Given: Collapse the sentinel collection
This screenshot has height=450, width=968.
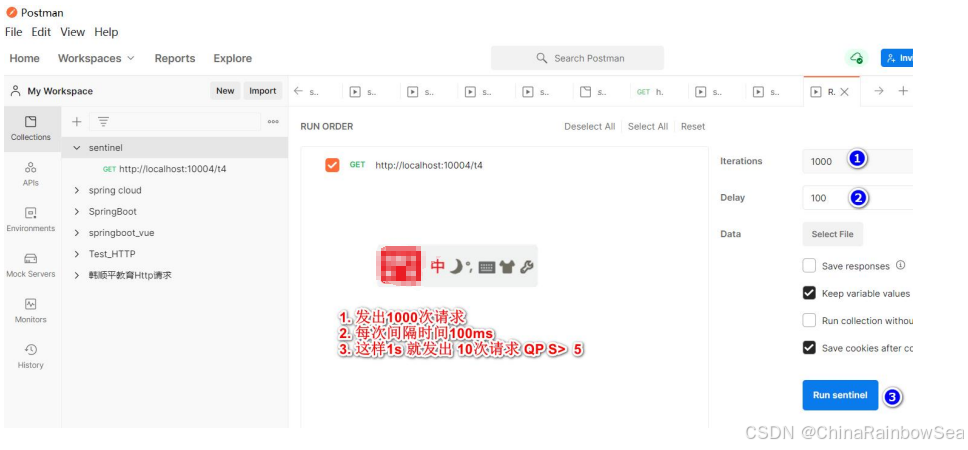Looking at the screenshot, I should (x=77, y=148).
